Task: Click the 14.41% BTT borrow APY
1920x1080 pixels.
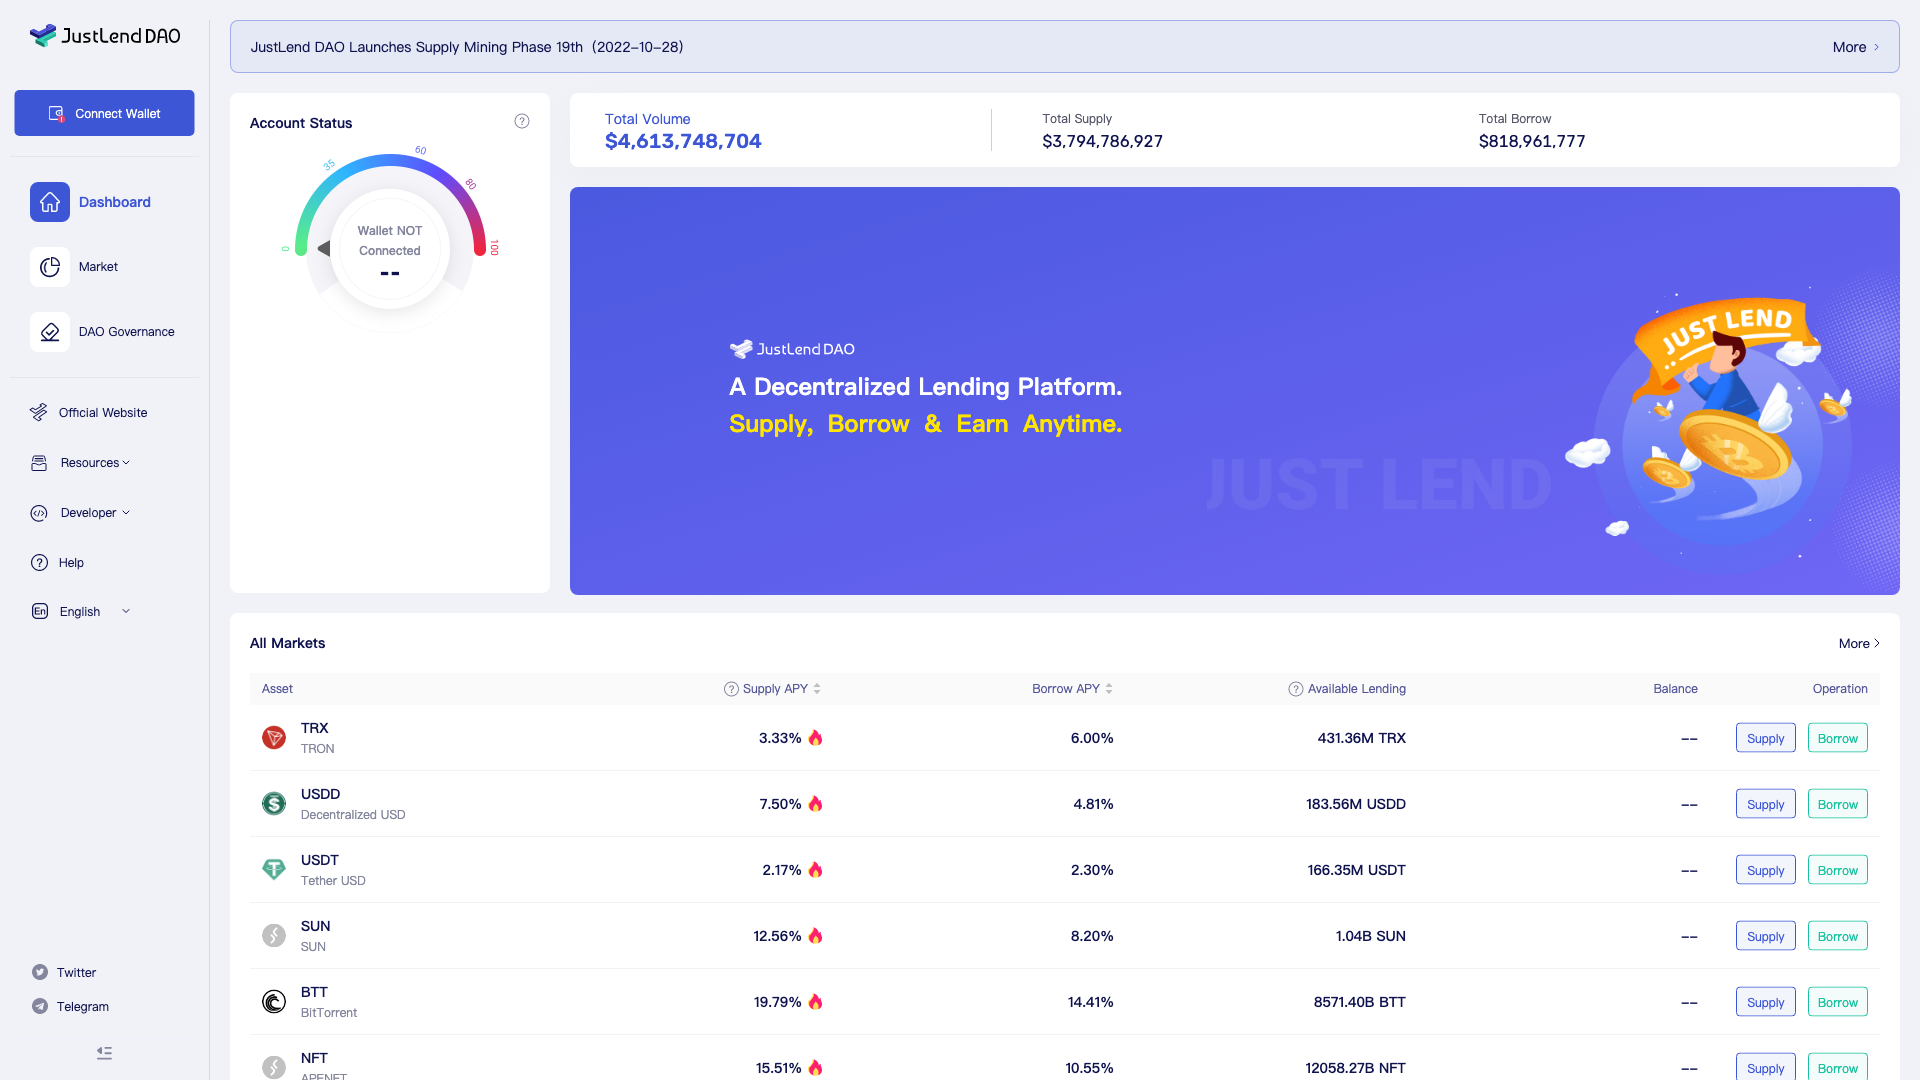Action: [x=1090, y=1002]
